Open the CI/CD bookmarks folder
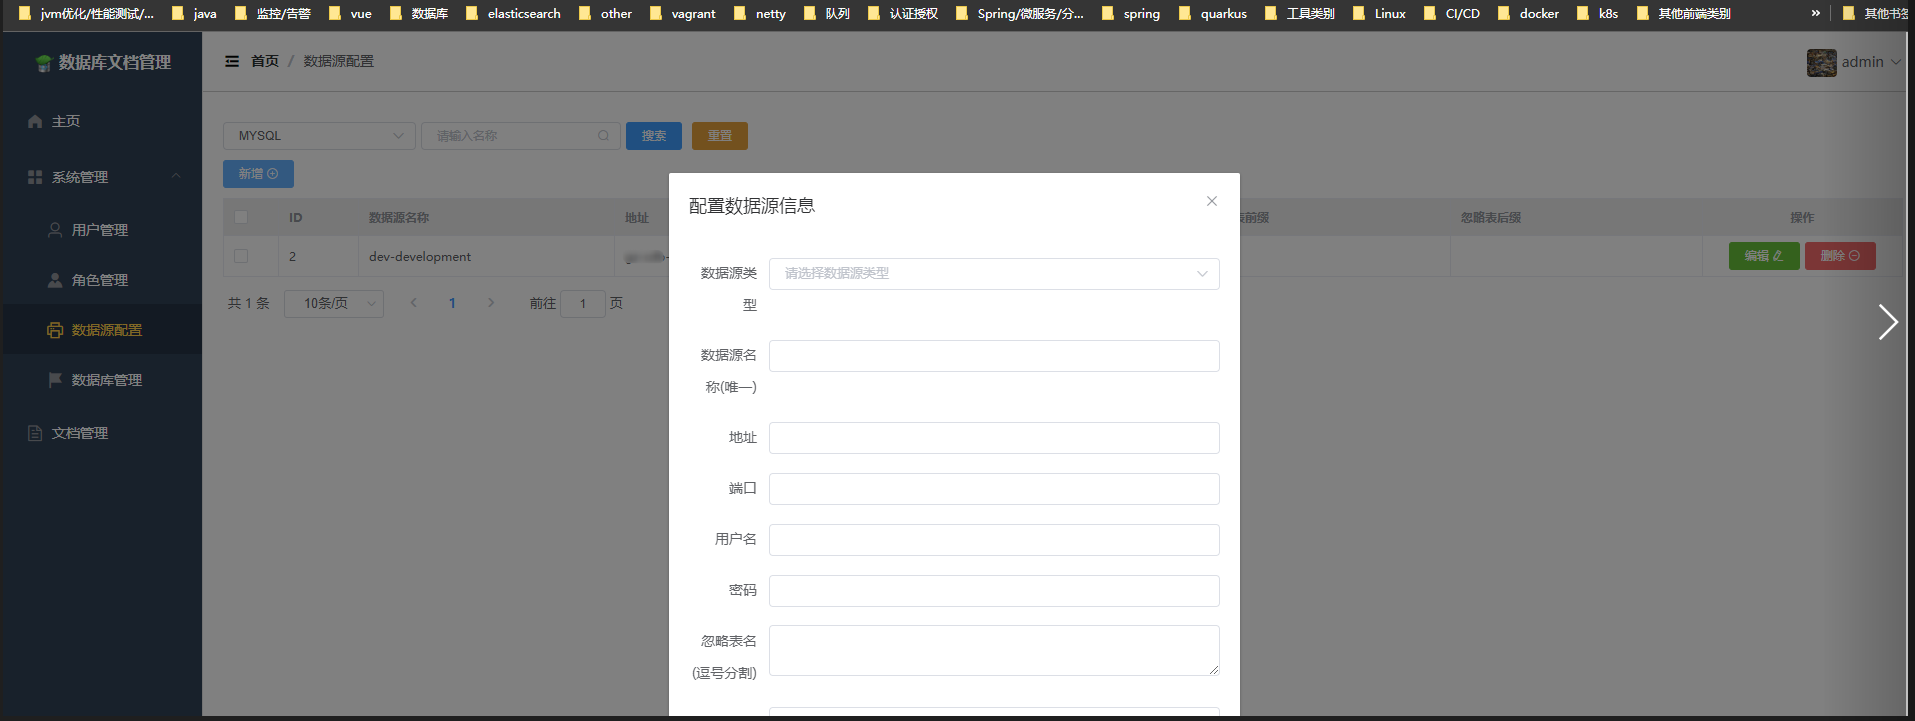Viewport: 1915px width, 721px height. point(1451,13)
